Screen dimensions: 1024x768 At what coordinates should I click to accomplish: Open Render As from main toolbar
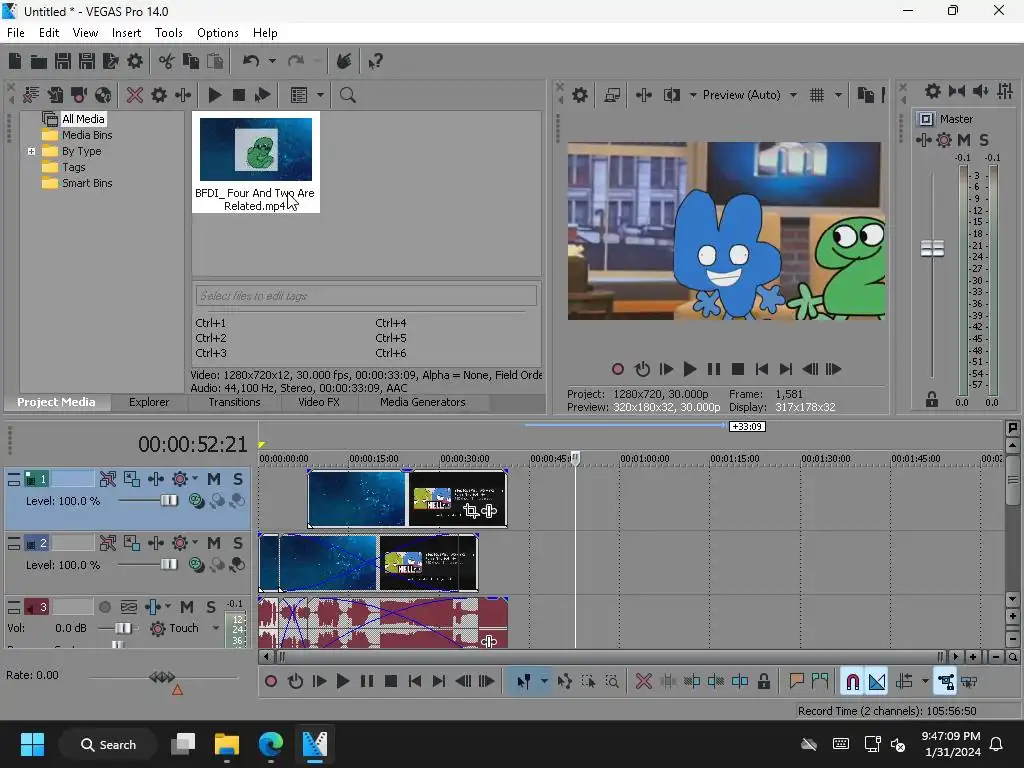(x=111, y=61)
